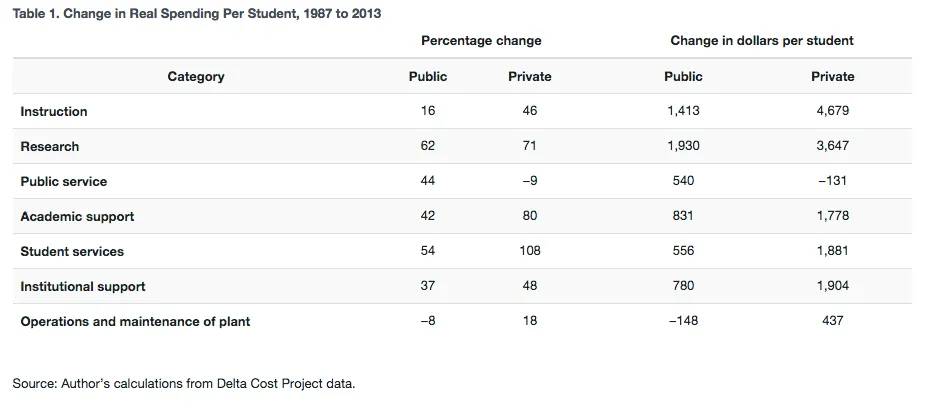Click Change in dollars per student header
This screenshot has height=406, width=925.
click(x=762, y=41)
